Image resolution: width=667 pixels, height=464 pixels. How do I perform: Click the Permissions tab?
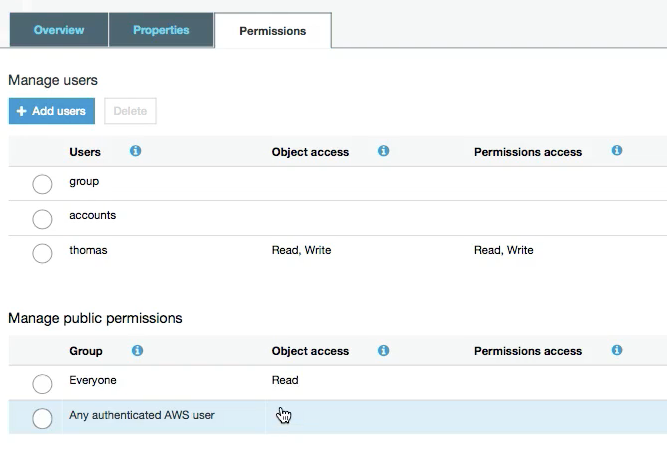tap(272, 31)
